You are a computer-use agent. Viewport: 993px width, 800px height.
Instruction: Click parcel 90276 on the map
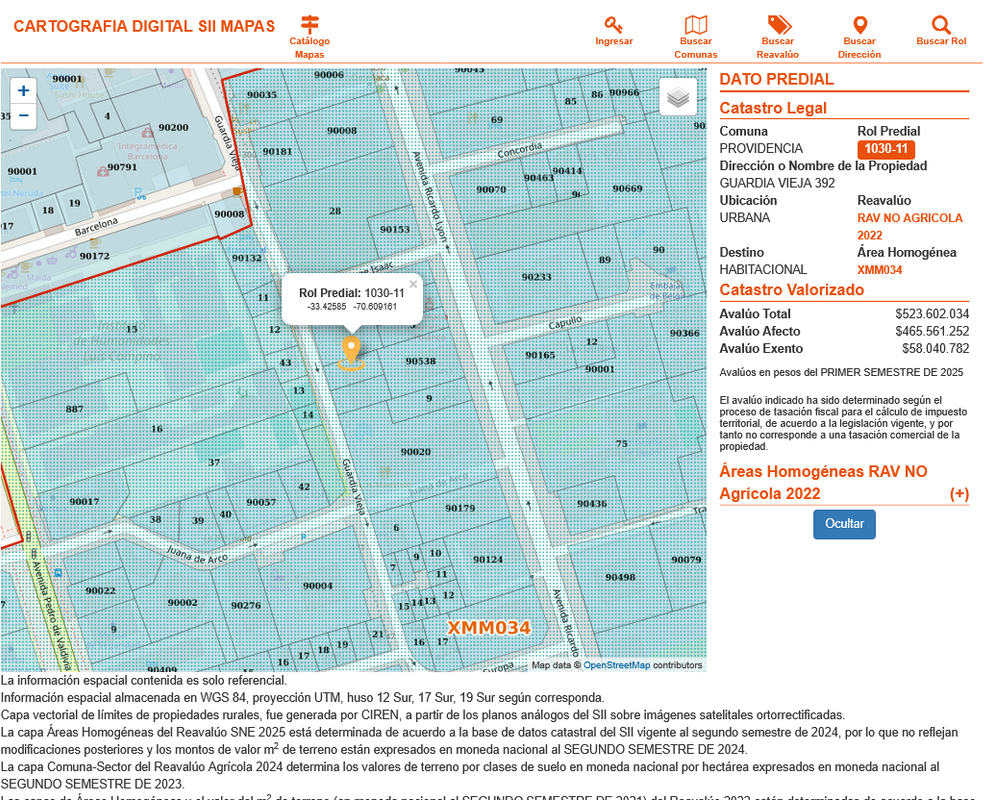tap(246, 605)
